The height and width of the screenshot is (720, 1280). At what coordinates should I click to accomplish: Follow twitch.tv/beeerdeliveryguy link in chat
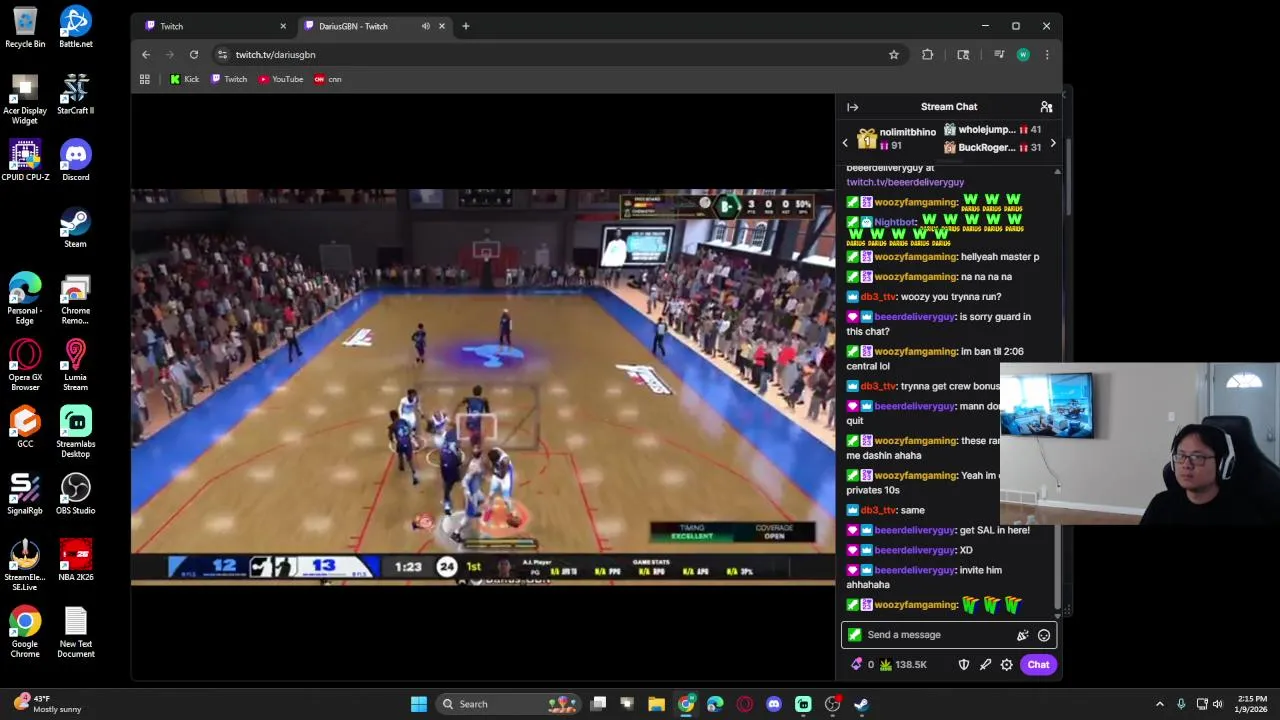[x=905, y=182]
